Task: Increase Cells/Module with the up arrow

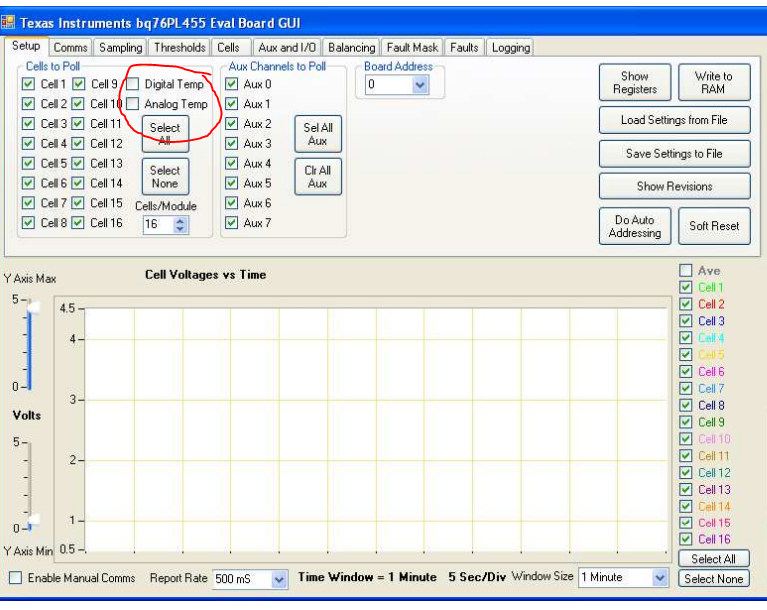Action: [x=180, y=221]
